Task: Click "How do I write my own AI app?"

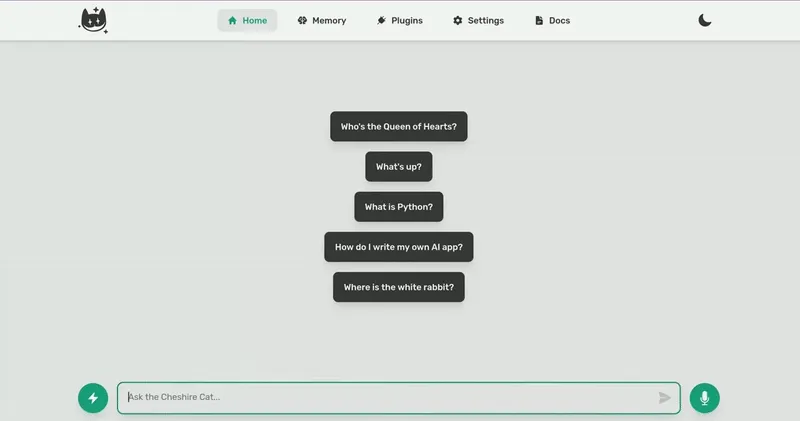Action: click(398, 247)
